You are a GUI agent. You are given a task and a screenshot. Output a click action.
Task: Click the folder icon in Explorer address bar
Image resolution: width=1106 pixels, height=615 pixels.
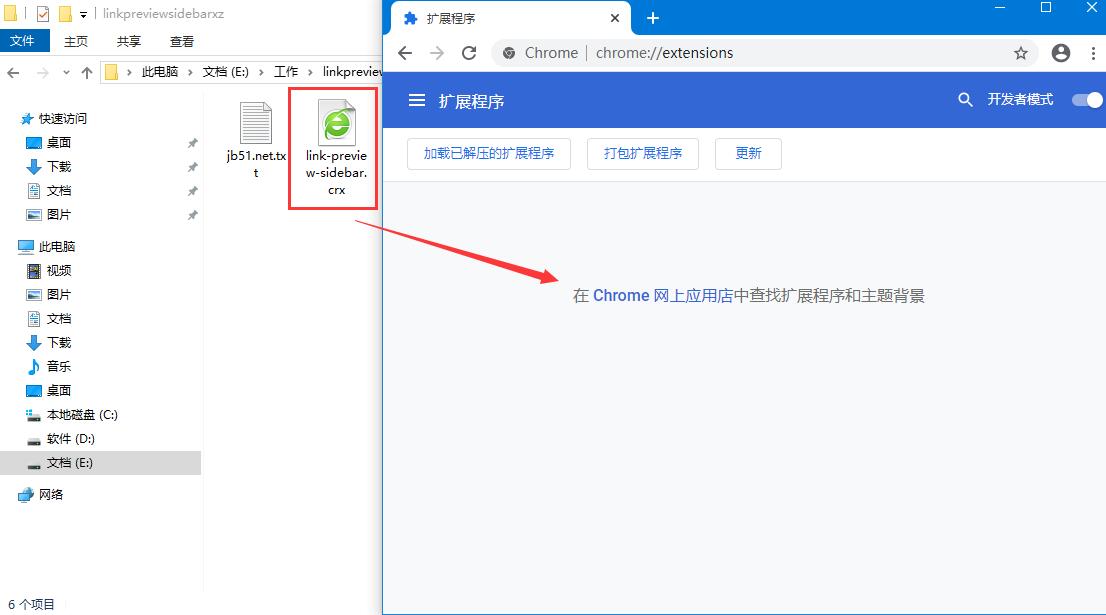(111, 72)
